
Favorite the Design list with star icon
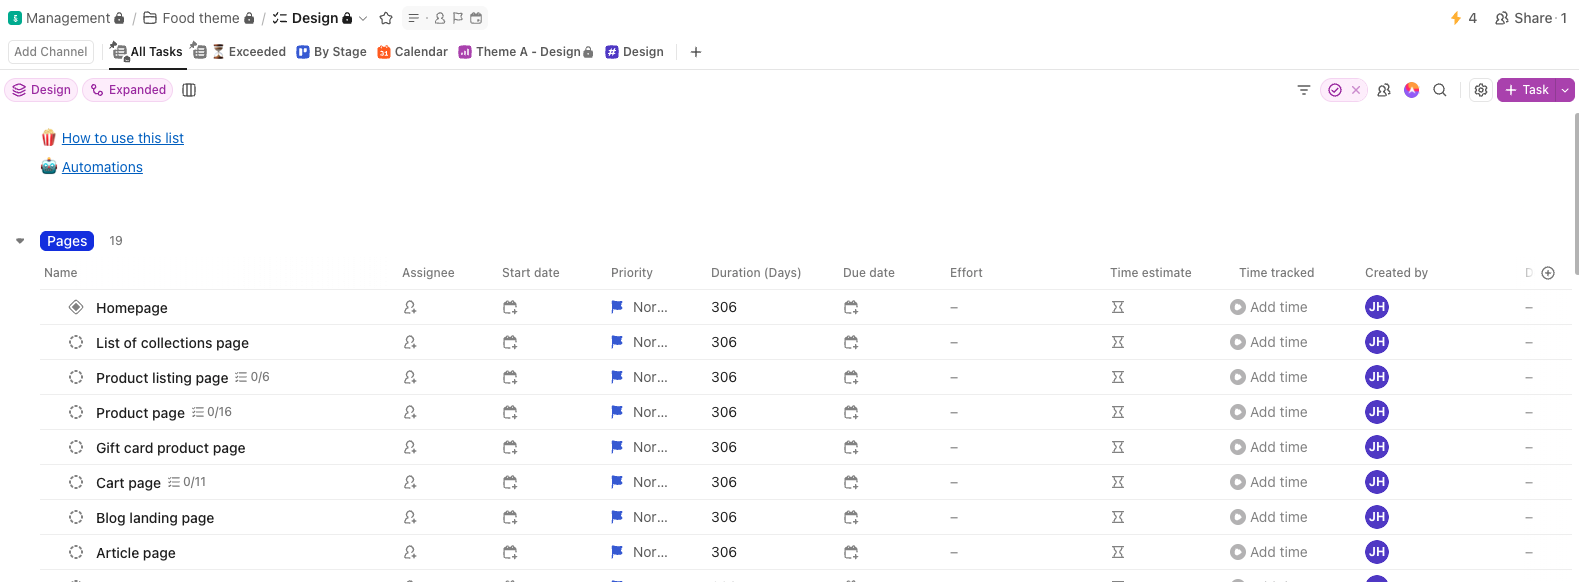point(386,18)
